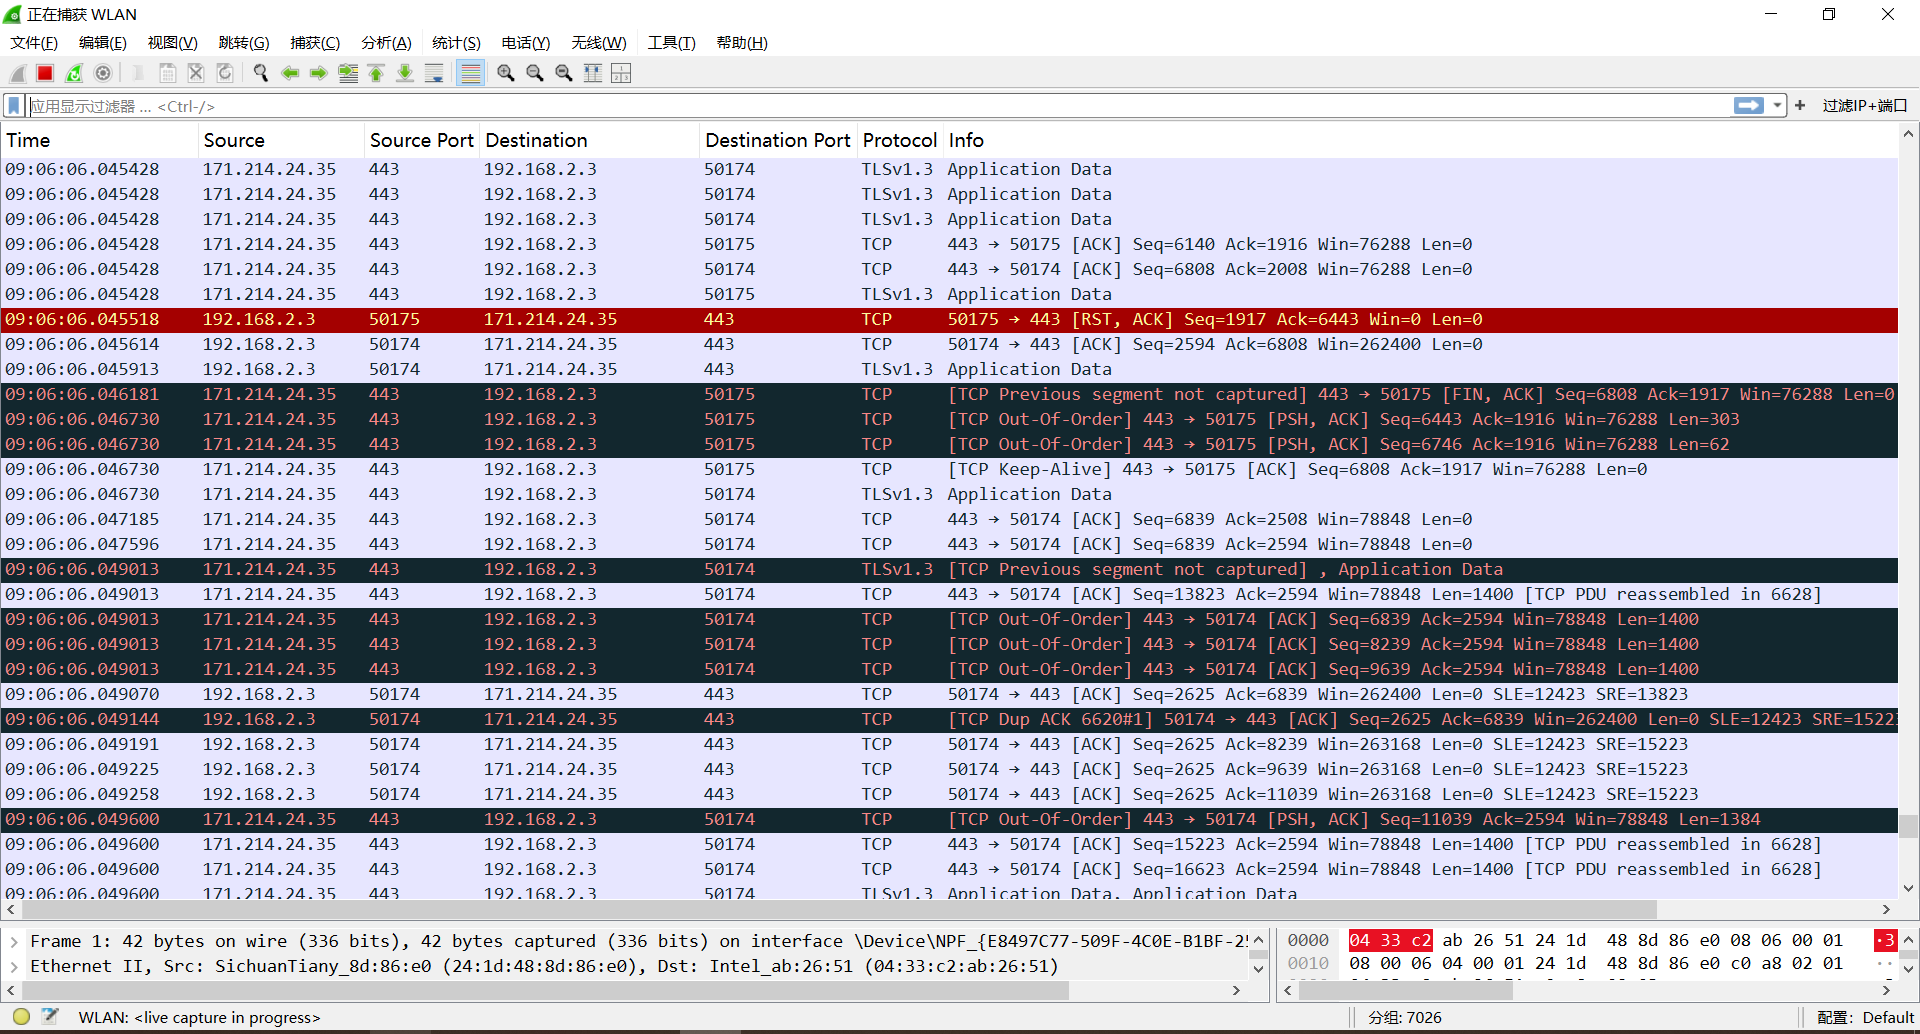Open the 分析(A) menu
Screen dimensions: 1920x1034
[x=386, y=43]
